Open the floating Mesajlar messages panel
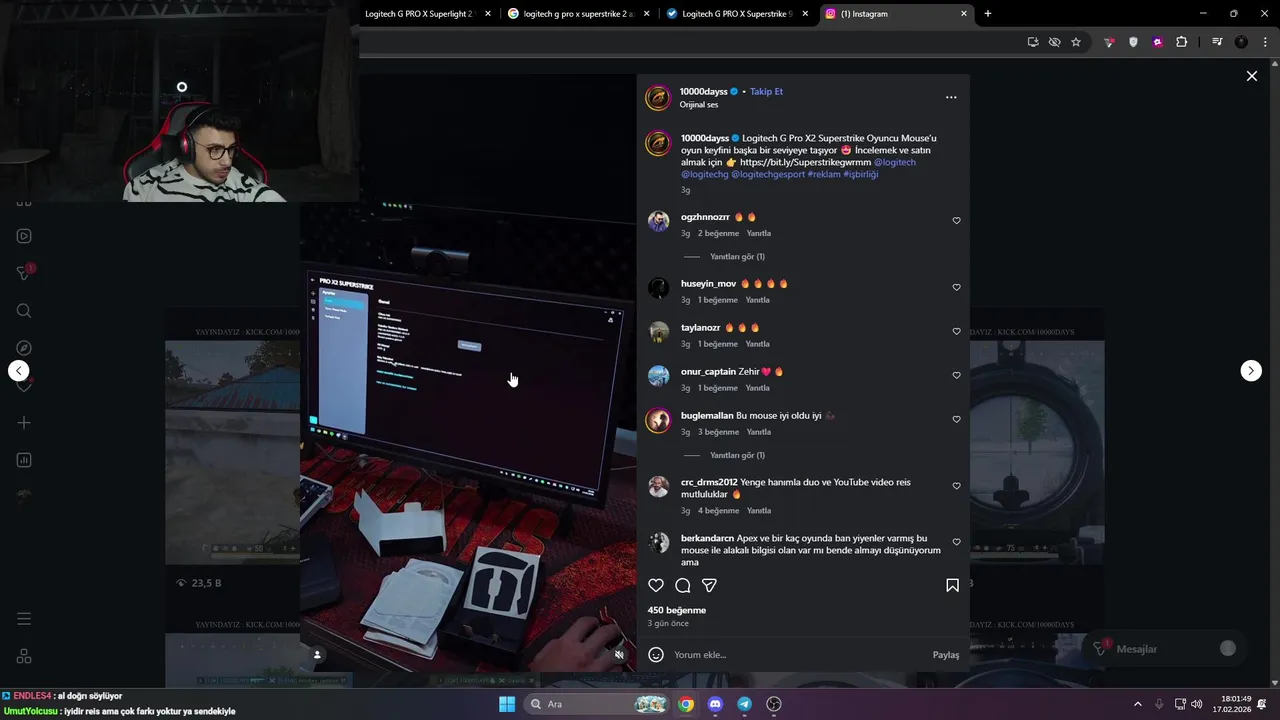1280x720 pixels. point(1163,649)
